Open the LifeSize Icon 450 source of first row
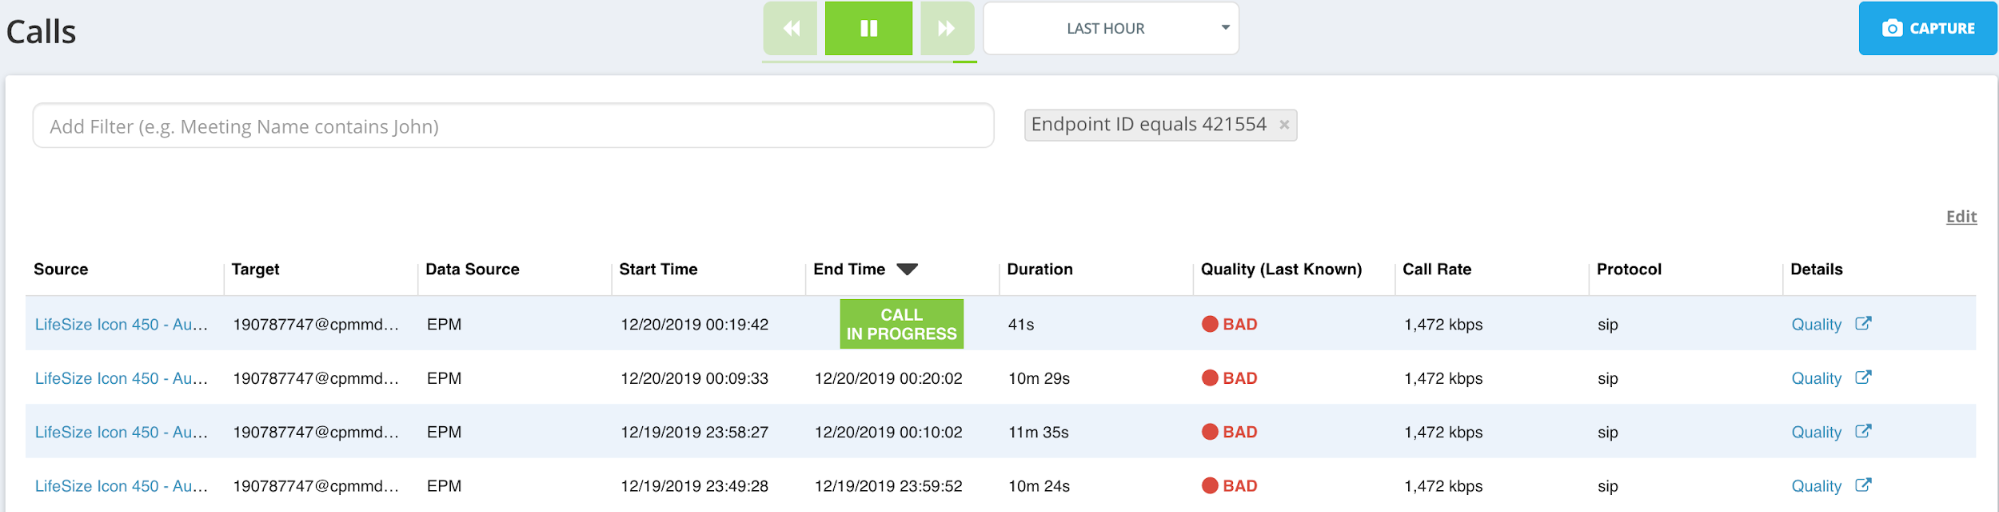 click(x=121, y=324)
